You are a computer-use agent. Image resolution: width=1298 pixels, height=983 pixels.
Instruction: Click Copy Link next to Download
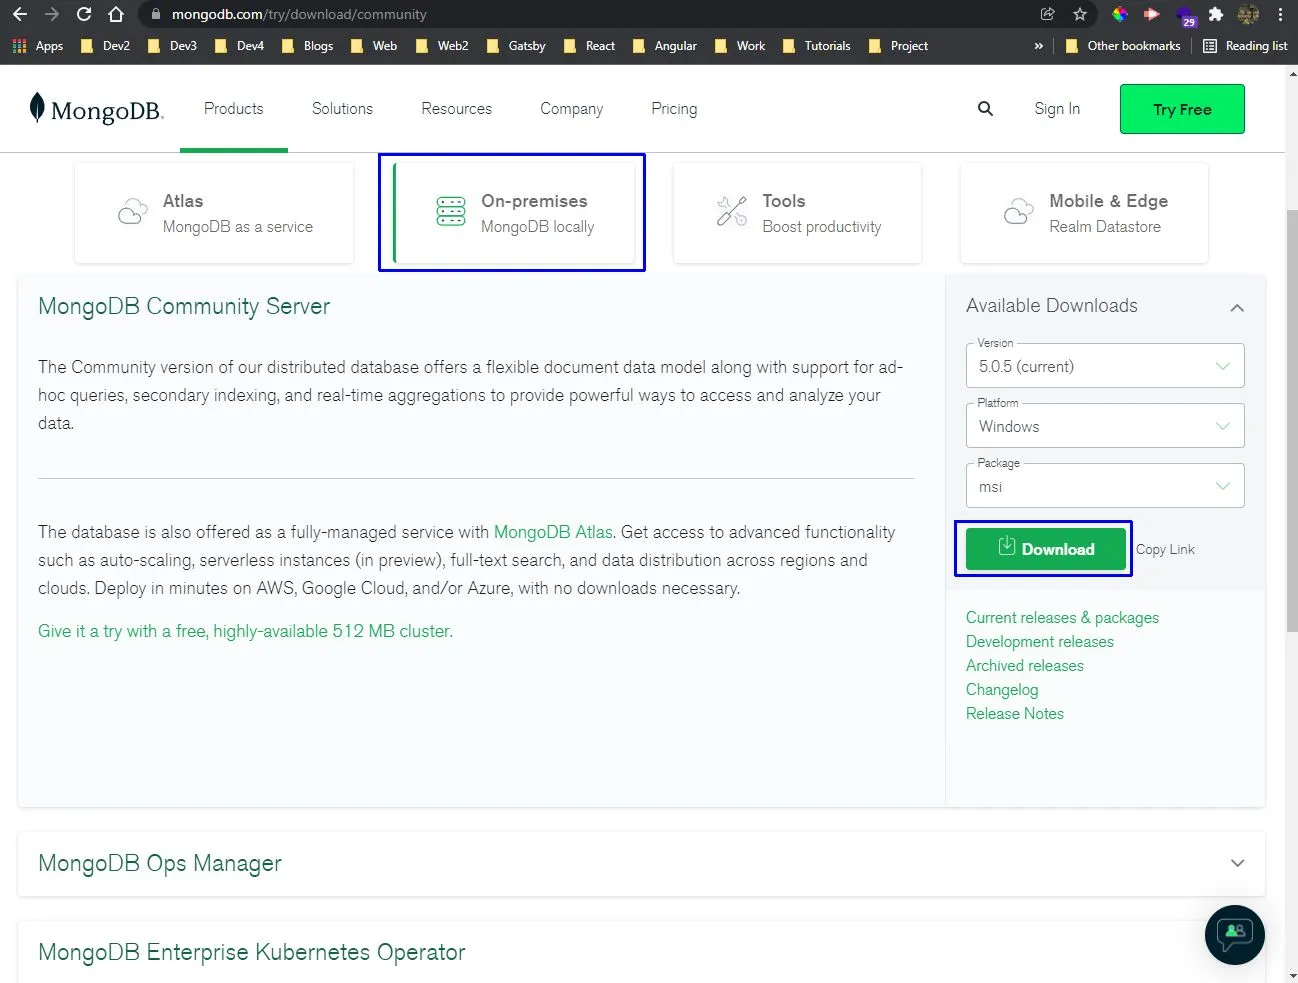pyautogui.click(x=1165, y=549)
